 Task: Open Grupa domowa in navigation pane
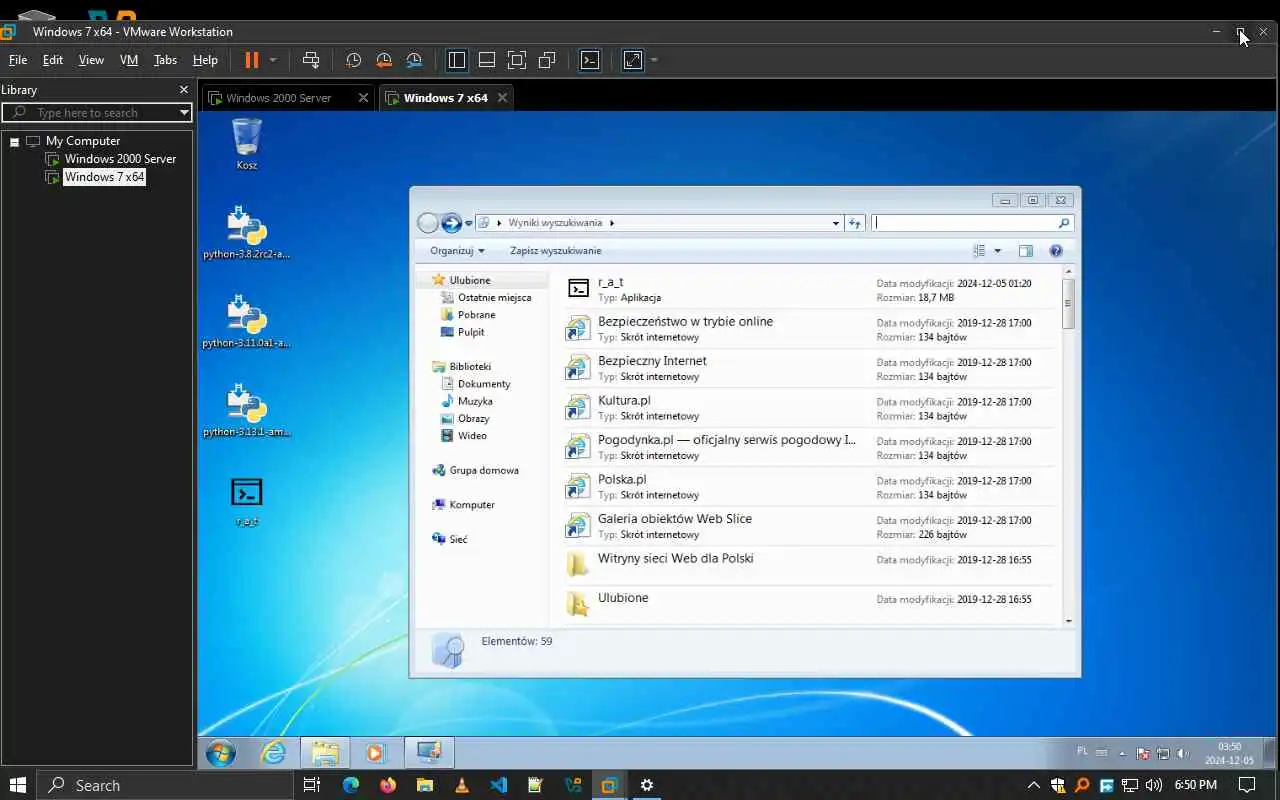(x=484, y=470)
